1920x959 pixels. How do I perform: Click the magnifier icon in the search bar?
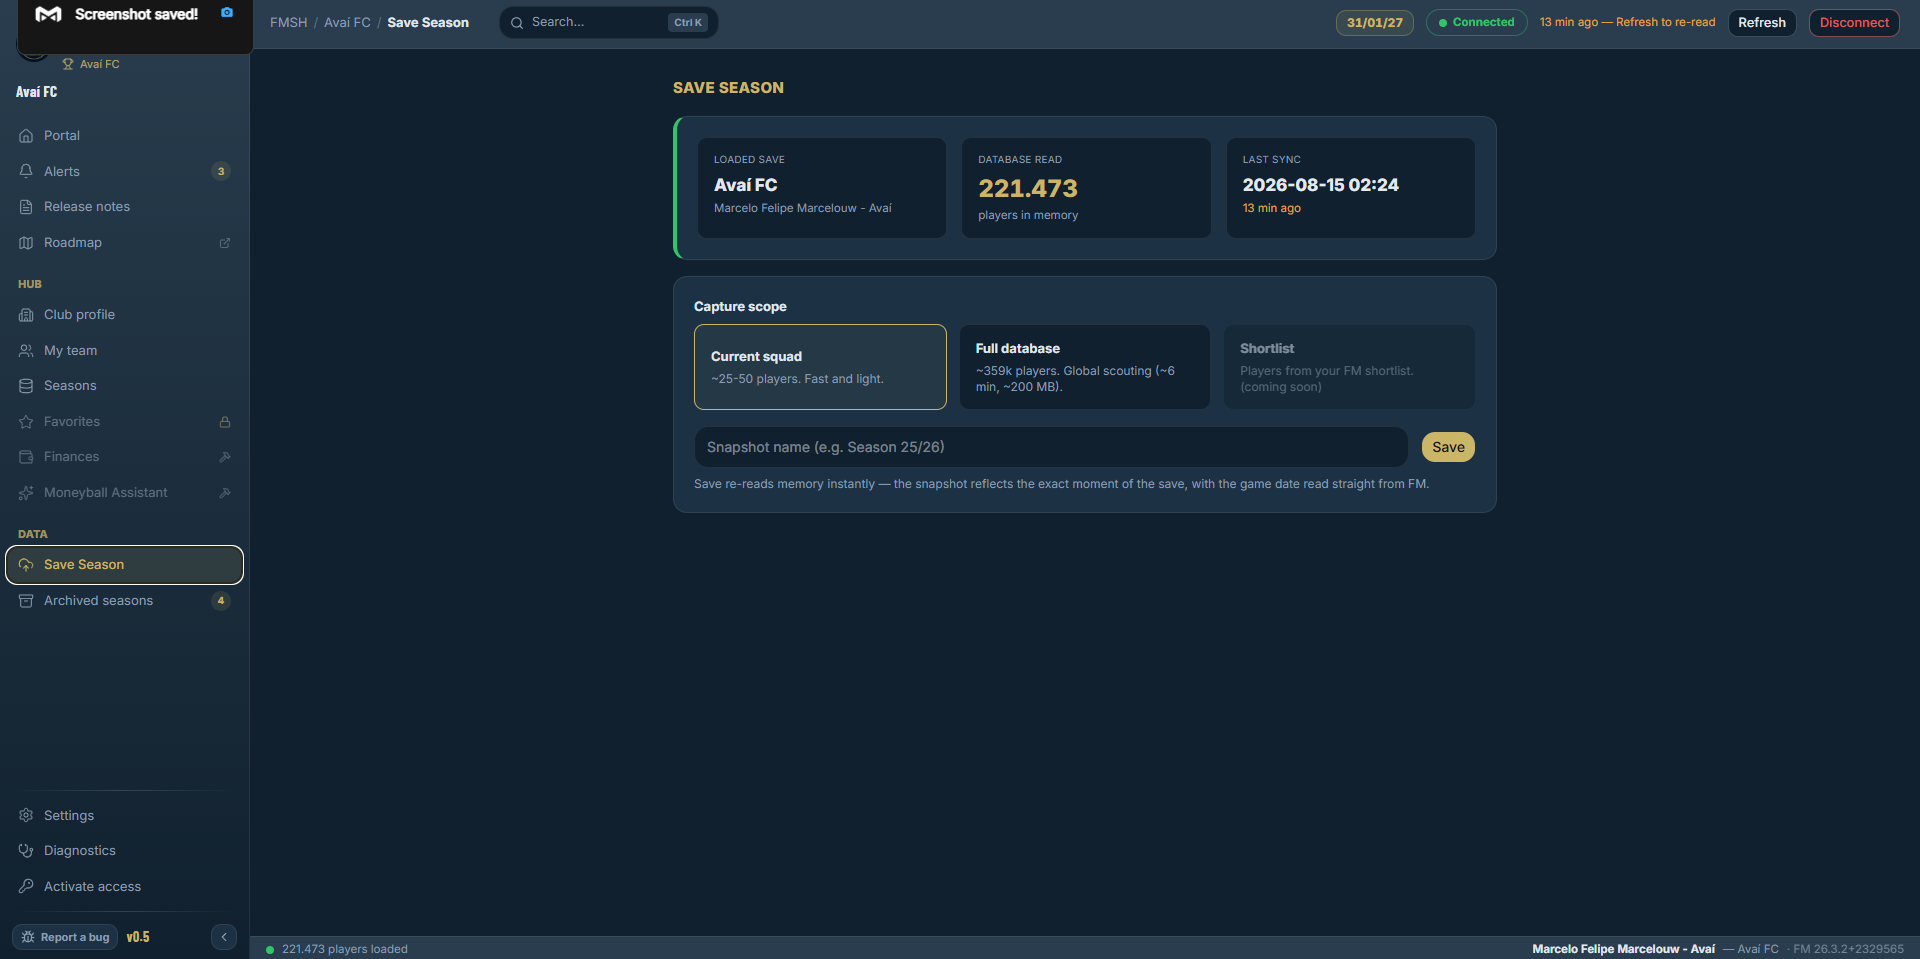click(x=517, y=23)
